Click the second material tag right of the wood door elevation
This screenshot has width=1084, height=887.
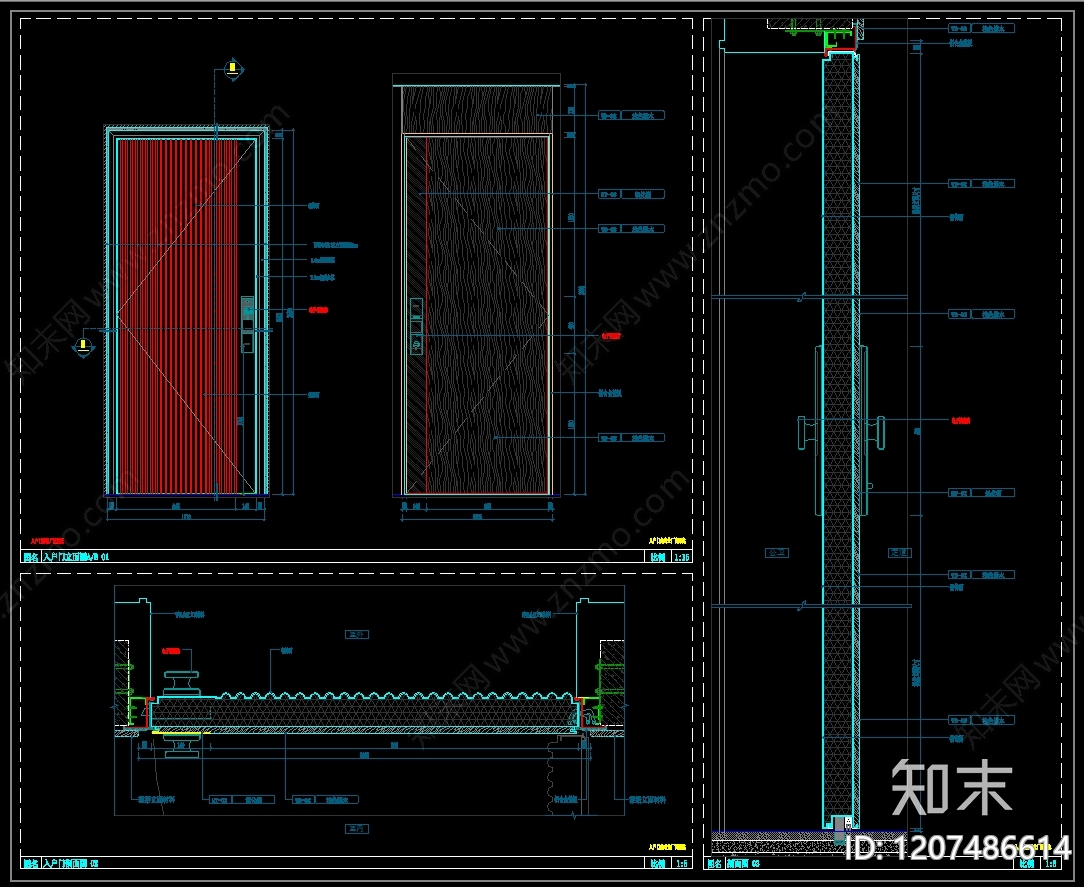(631, 194)
